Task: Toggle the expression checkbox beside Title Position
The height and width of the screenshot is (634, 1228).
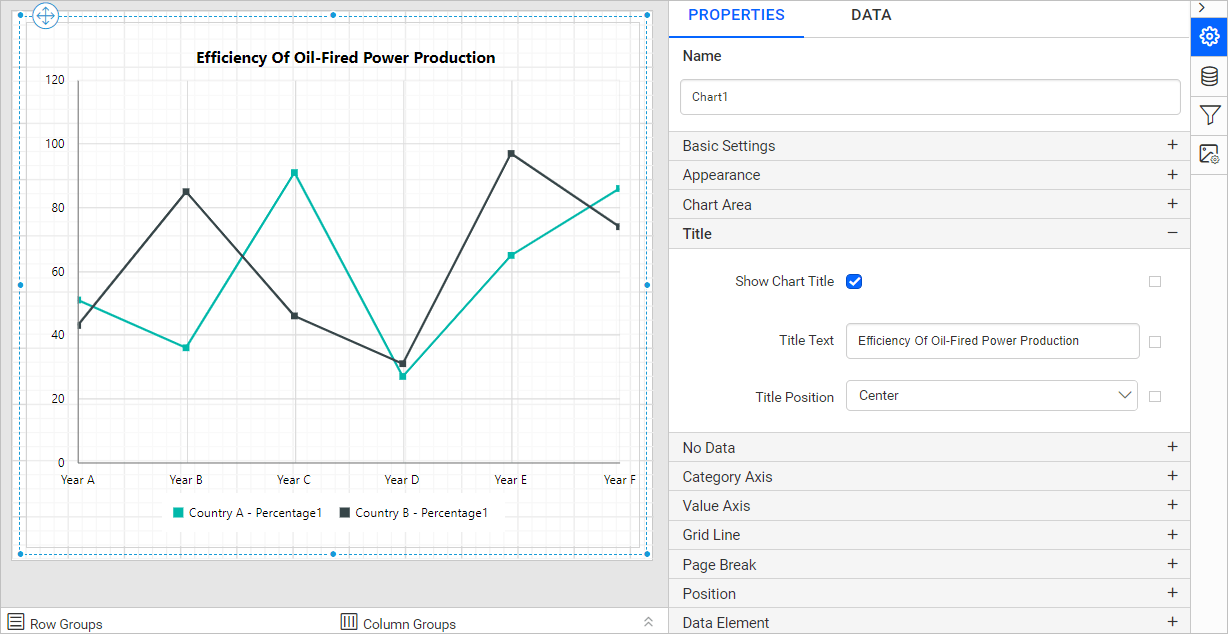Action: [x=1155, y=396]
